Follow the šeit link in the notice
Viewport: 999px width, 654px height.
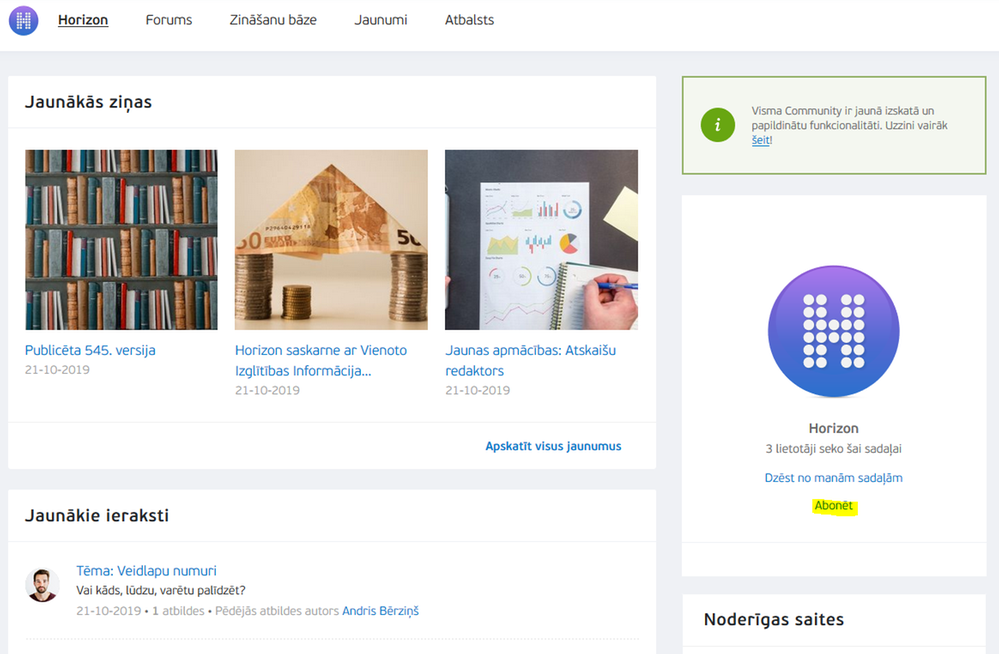(x=761, y=140)
